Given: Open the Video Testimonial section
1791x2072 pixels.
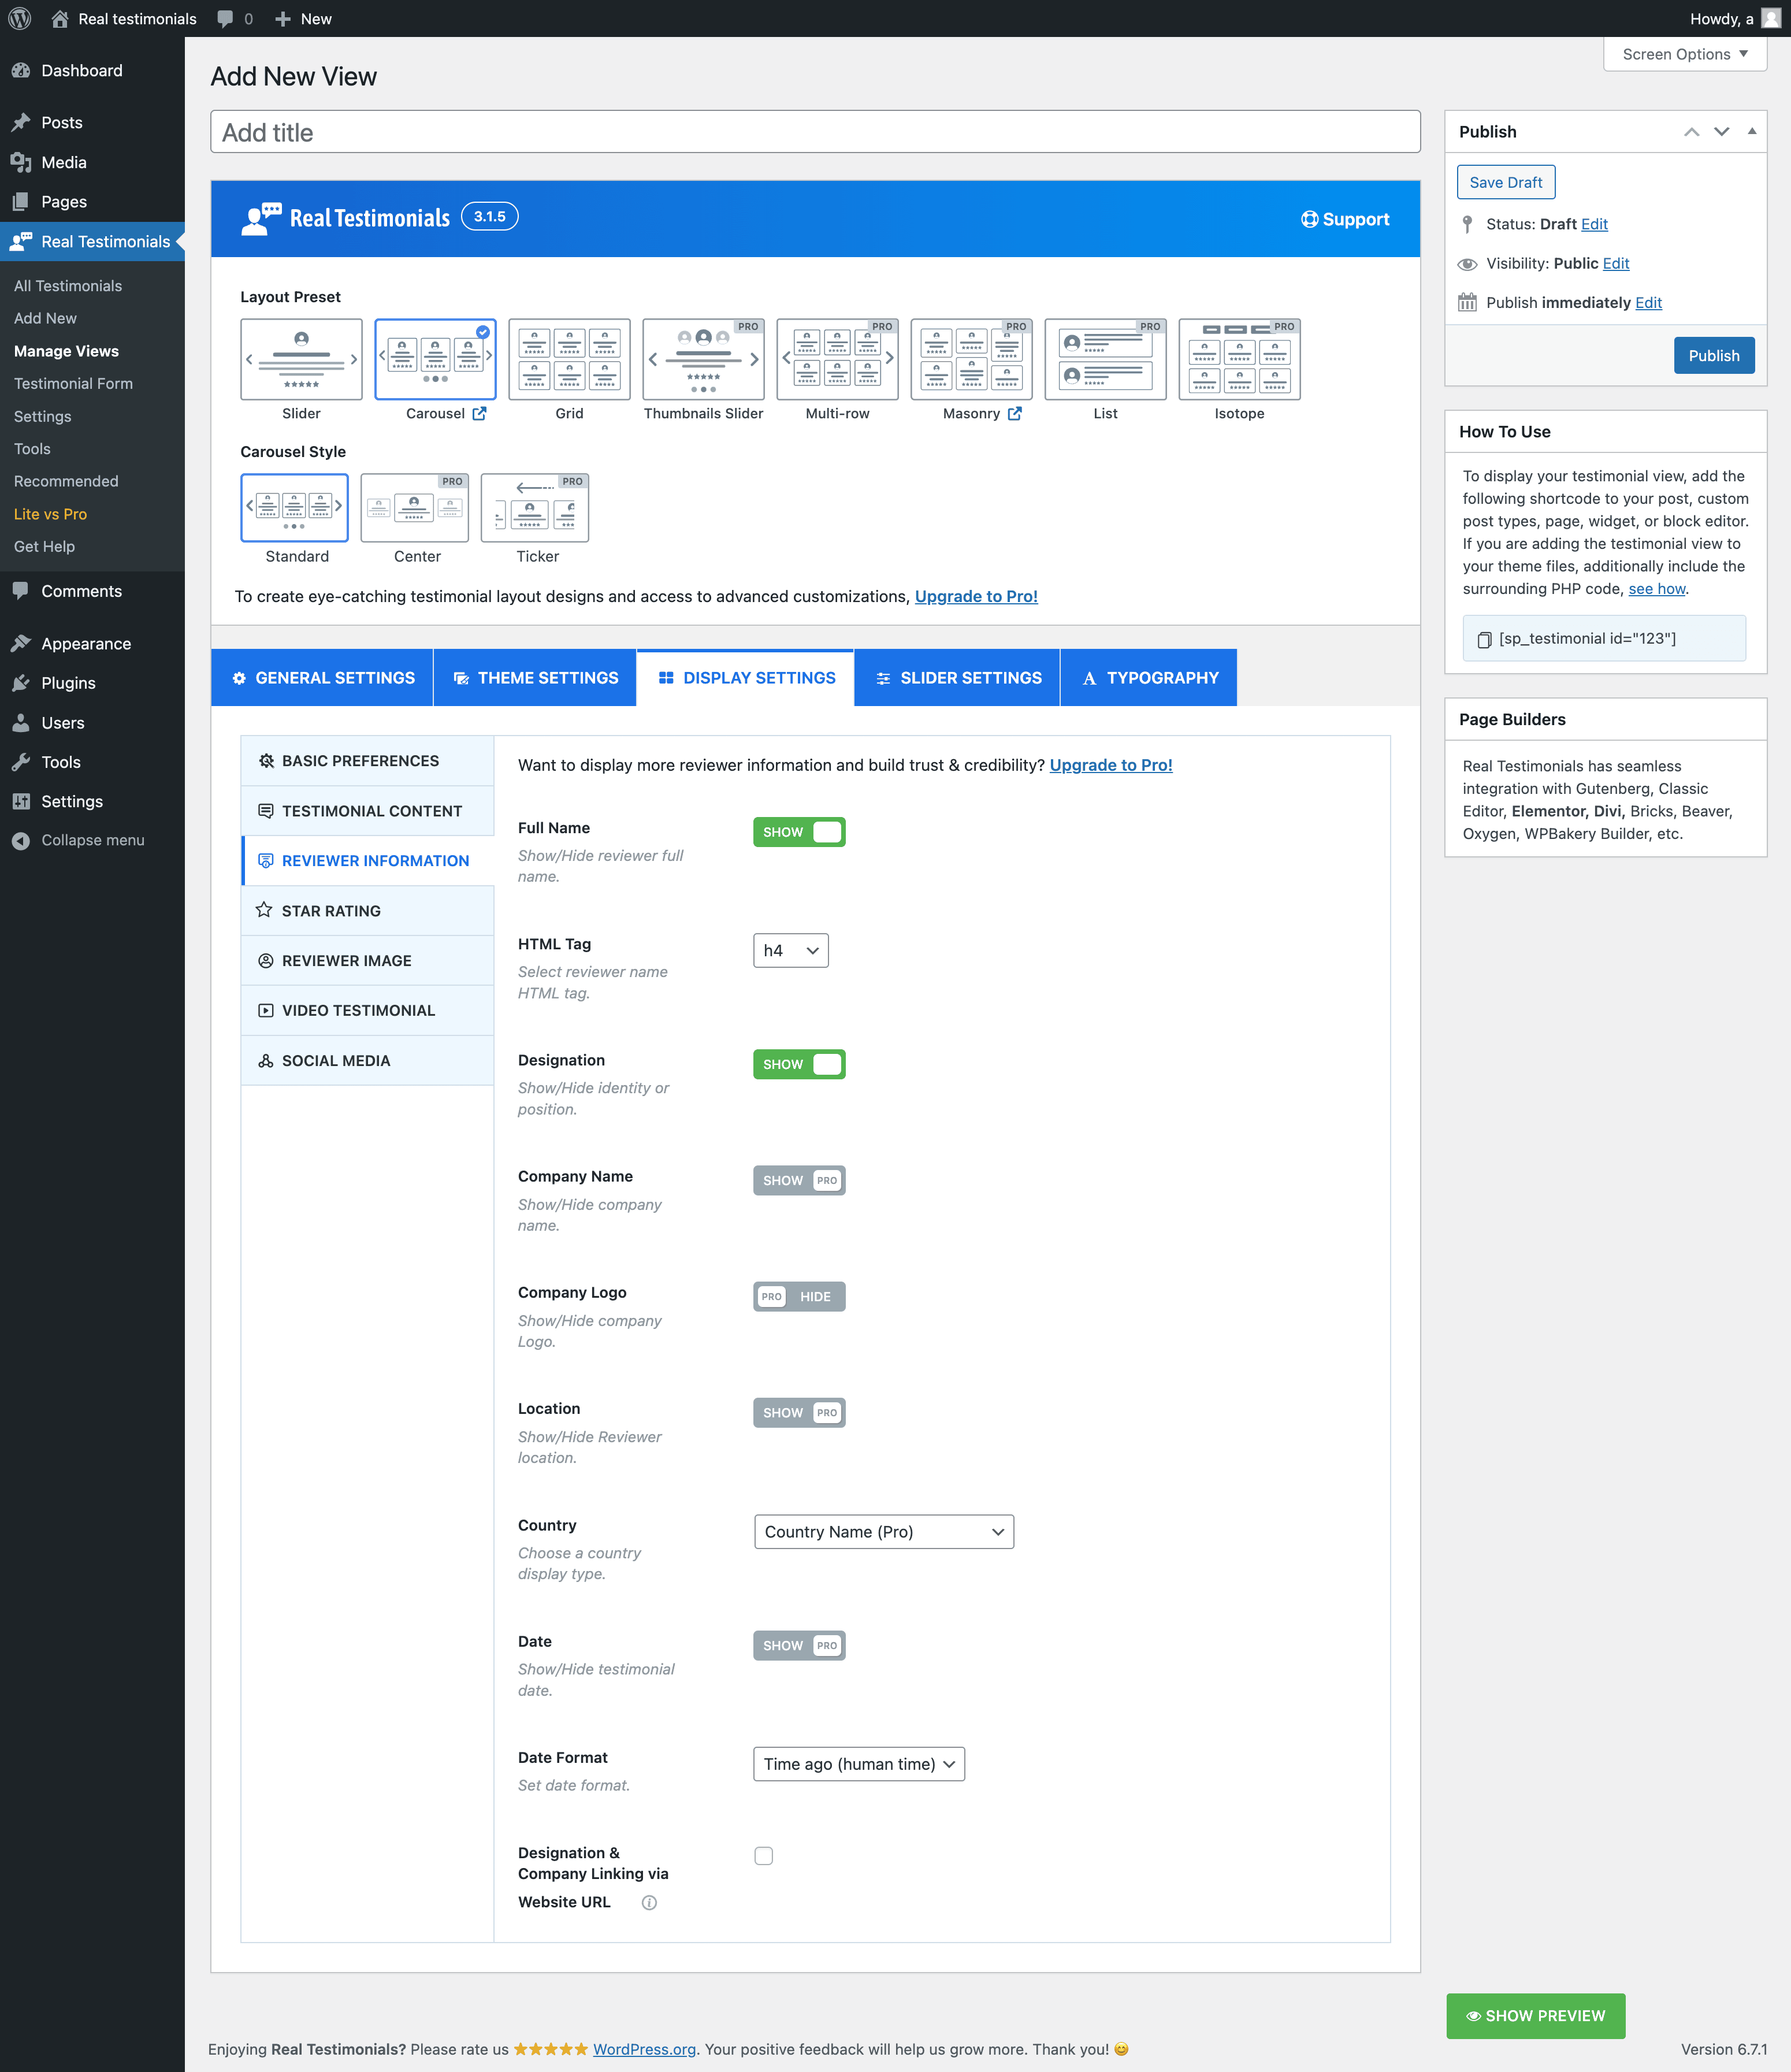Looking at the screenshot, I should (368, 1010).
